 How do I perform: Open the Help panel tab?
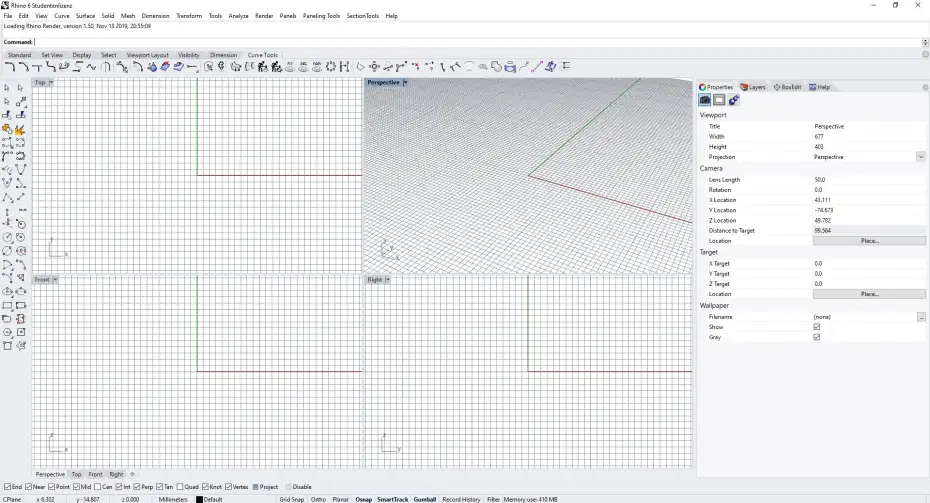(x=820, y=87)
